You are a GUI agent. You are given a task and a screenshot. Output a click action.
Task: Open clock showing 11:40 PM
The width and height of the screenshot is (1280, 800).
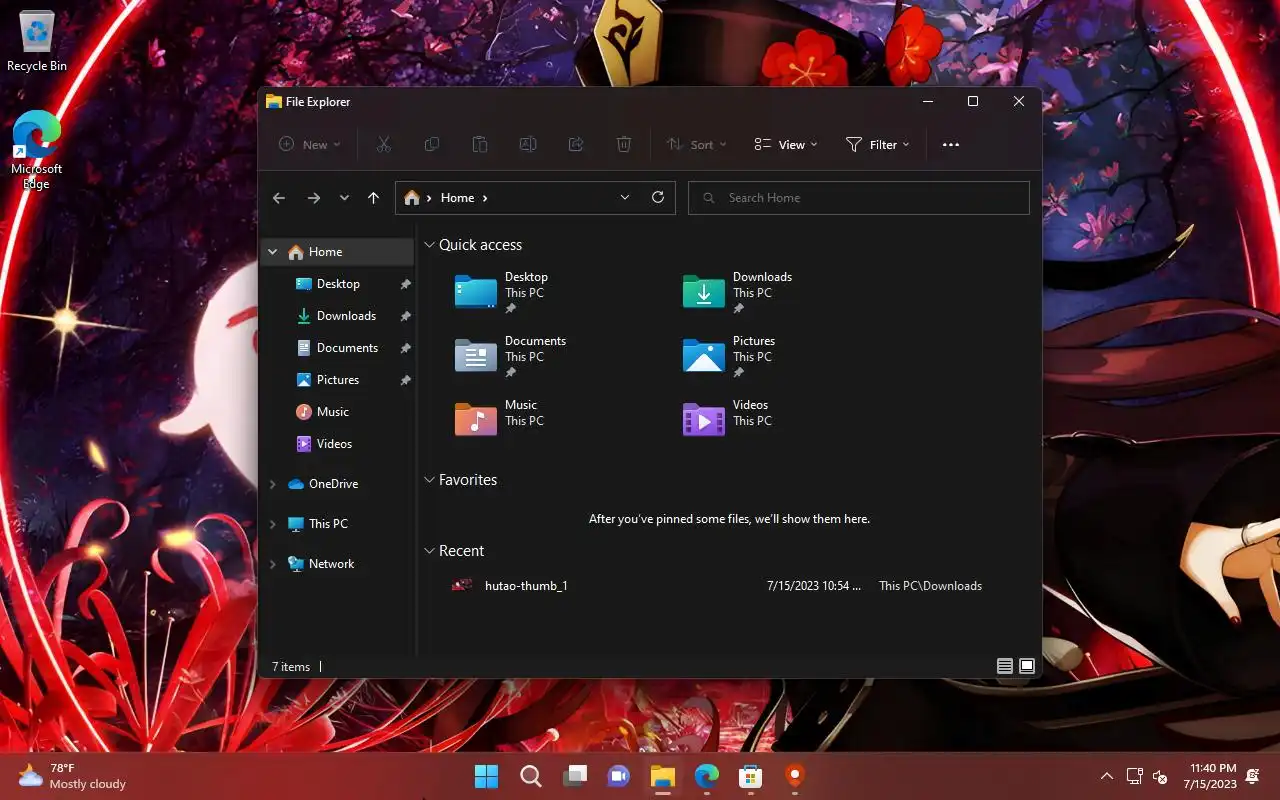coord(1211,776)
